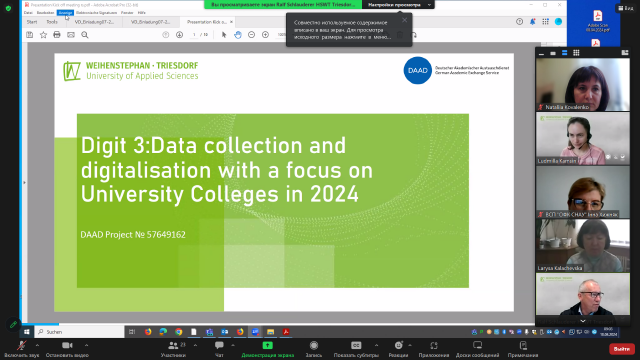640x360 pixels.
Task: Unmute microphone with Включить звук button
Action: (21, 349)
